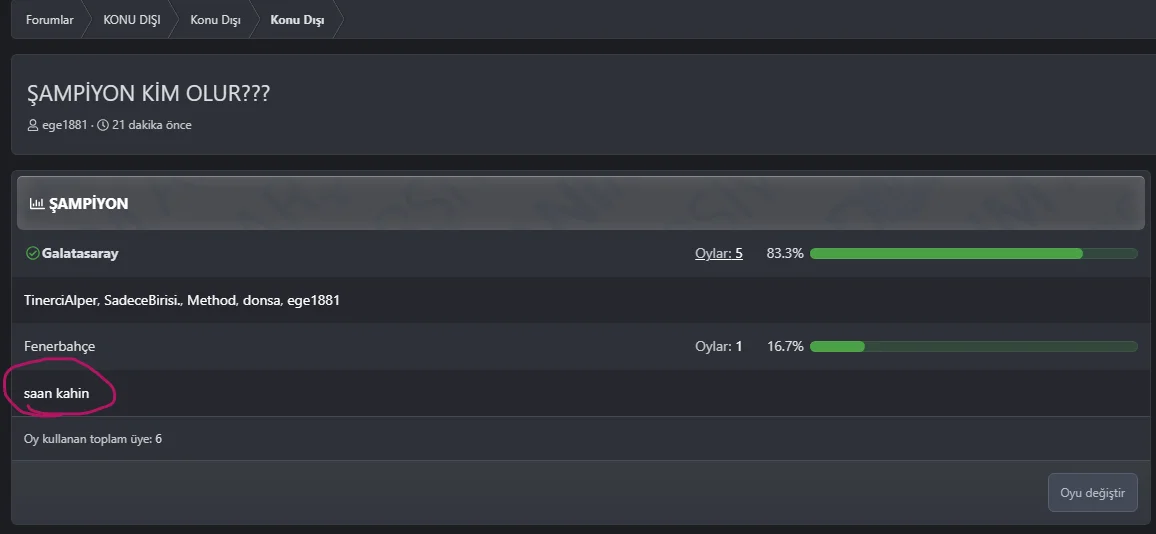
Task: Select the bold Konu Dışı breadcrumb
Action: [297, 20]
